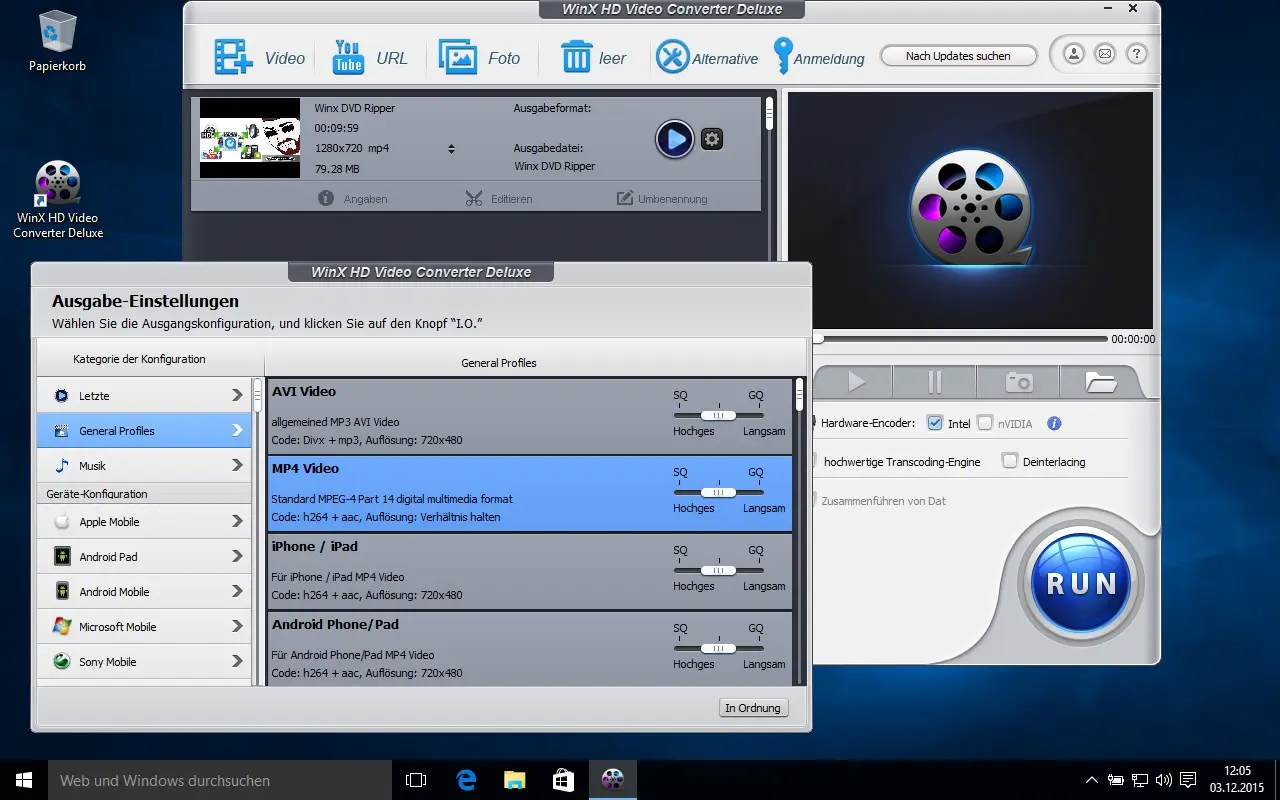Screen dimensions: 1280x800
Task: Click the volume icon in system tray
Action: [x=1163, y=780]
